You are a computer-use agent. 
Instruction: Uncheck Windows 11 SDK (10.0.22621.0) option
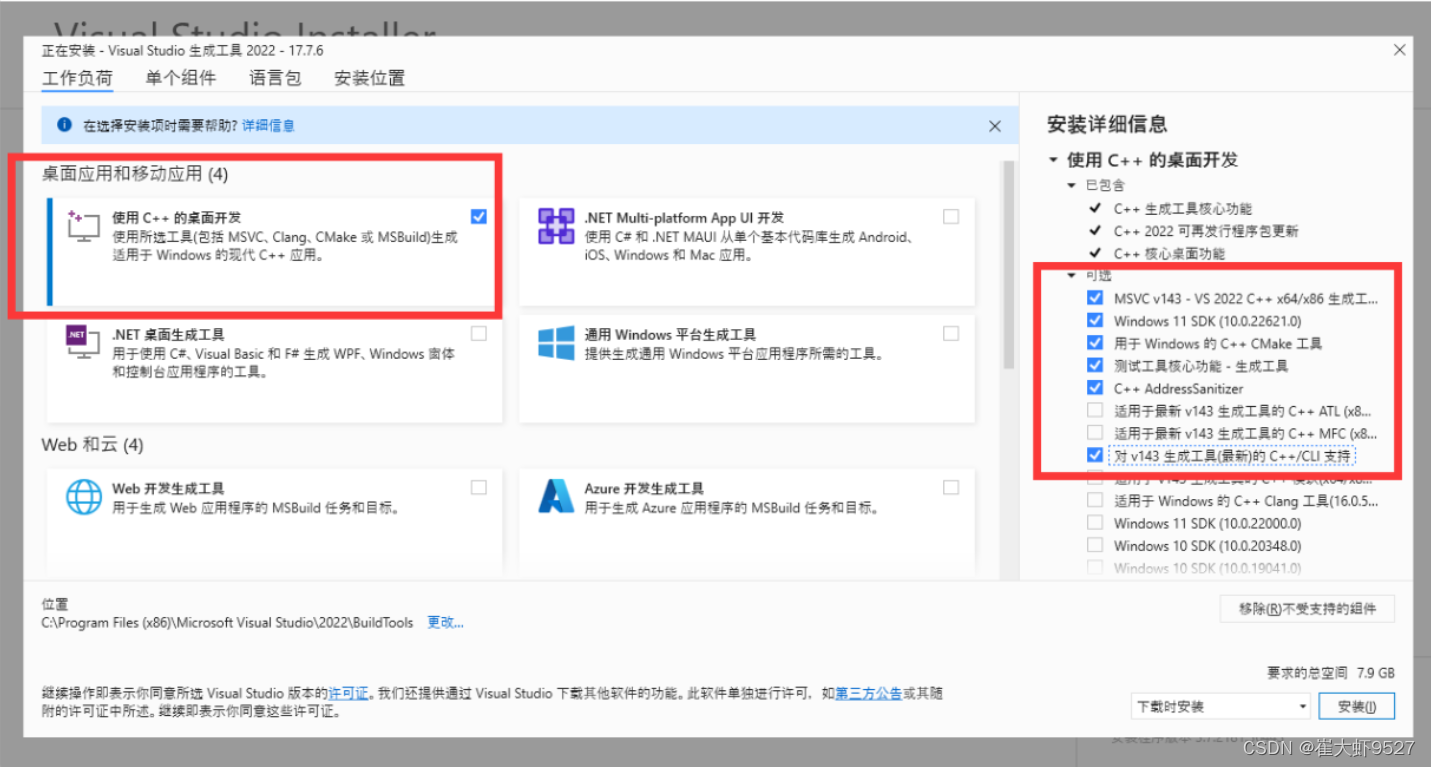point(1095,321)
